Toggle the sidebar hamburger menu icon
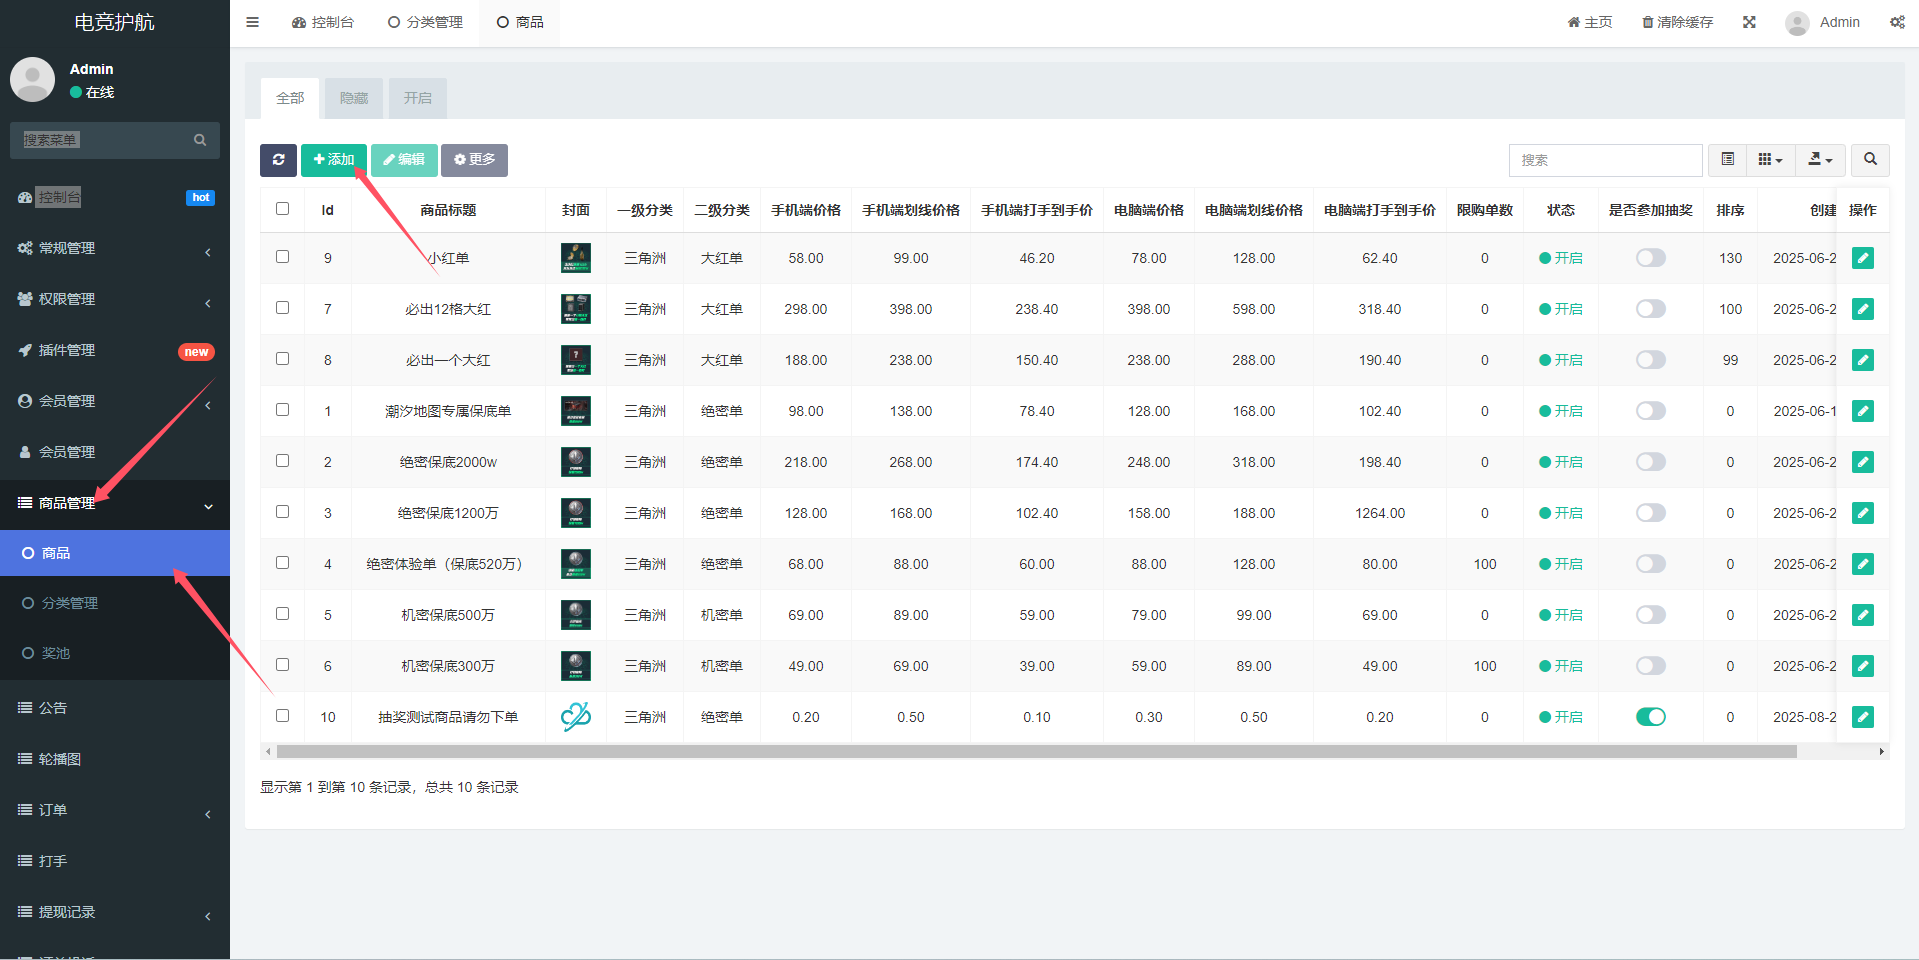Viewport: 1919px width, 960px height. (x=253, y=22)
